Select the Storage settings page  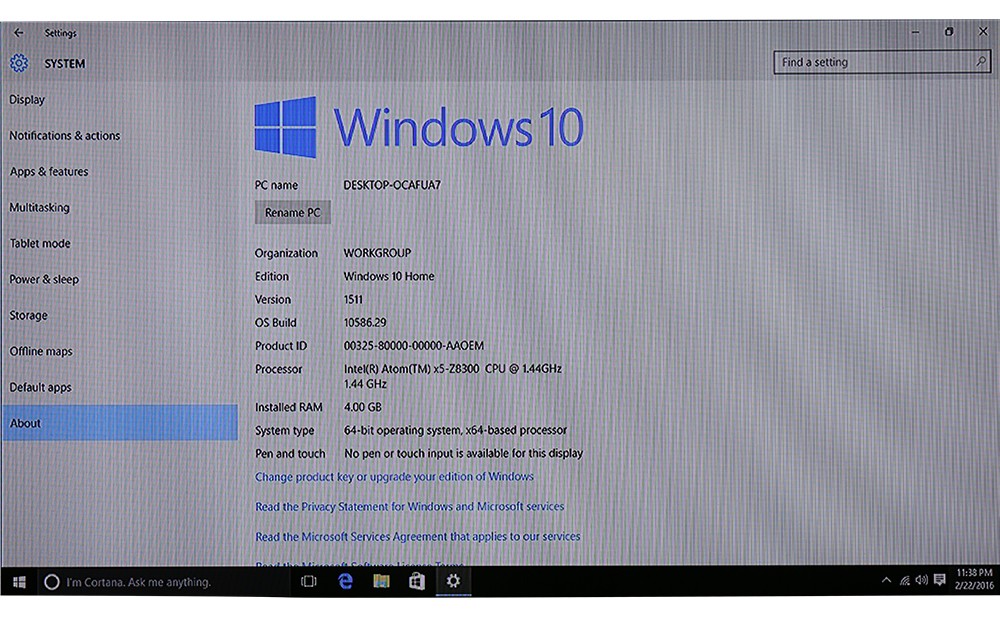click(x=28, y=316)
